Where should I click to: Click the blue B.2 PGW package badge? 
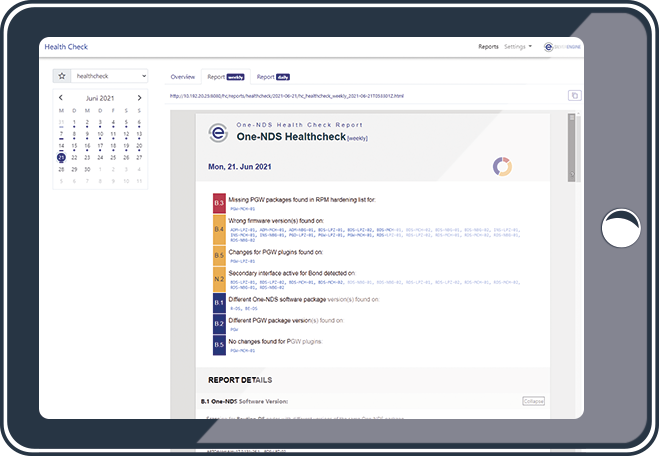click(x=219, y=324)
